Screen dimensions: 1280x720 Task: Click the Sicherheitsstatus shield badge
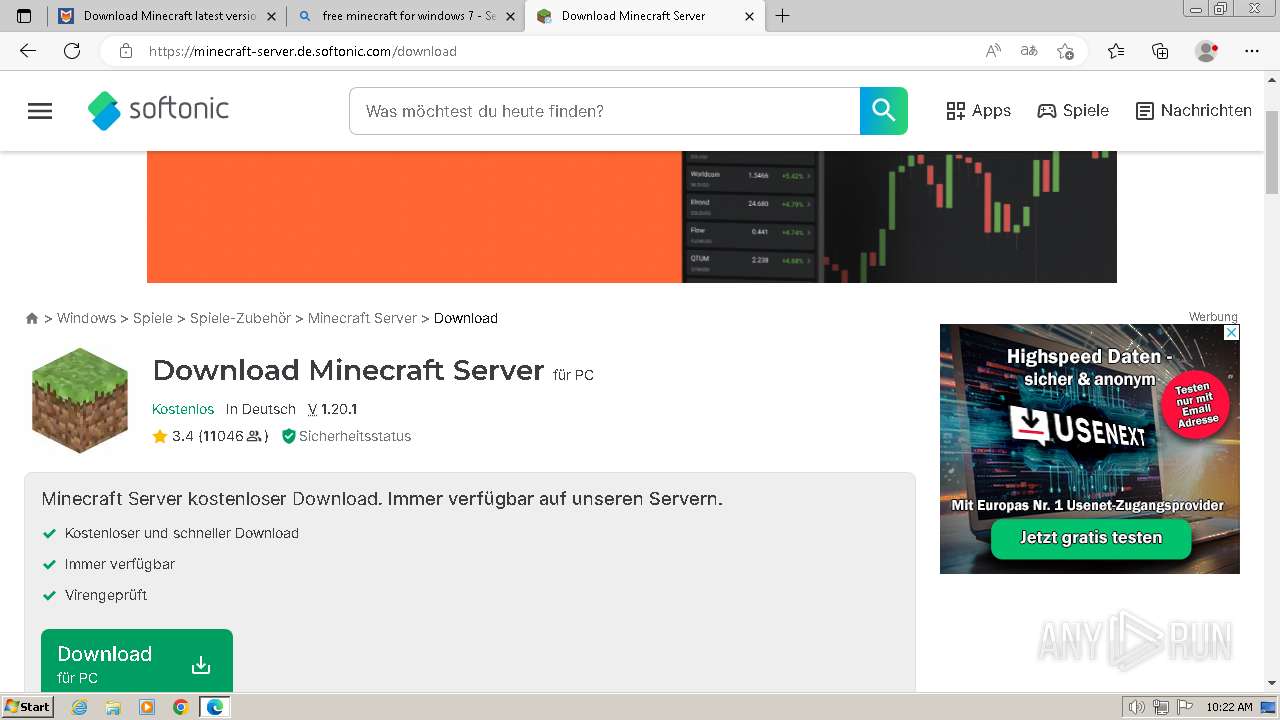tap(346, 436)
